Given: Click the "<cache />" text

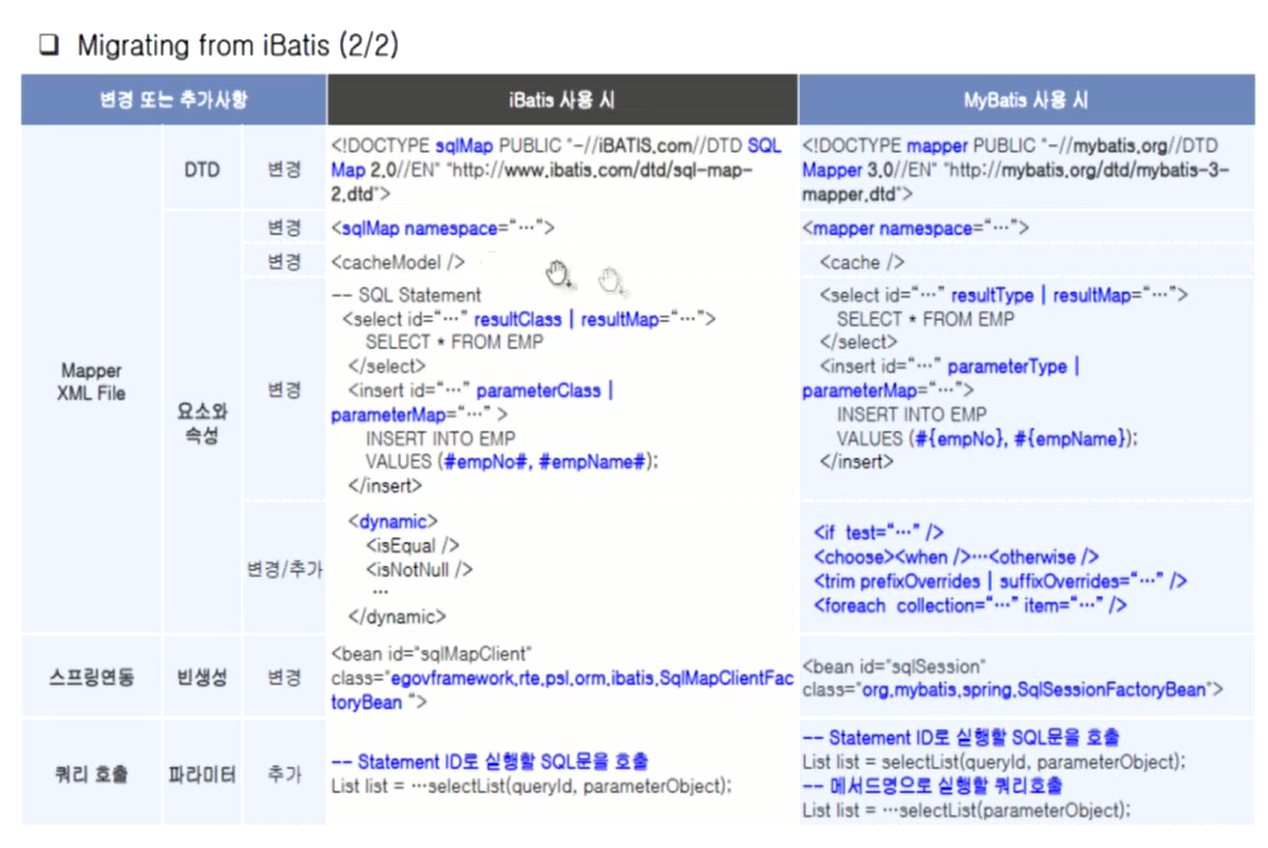Looking at the screenshot, I should (862, 262).
